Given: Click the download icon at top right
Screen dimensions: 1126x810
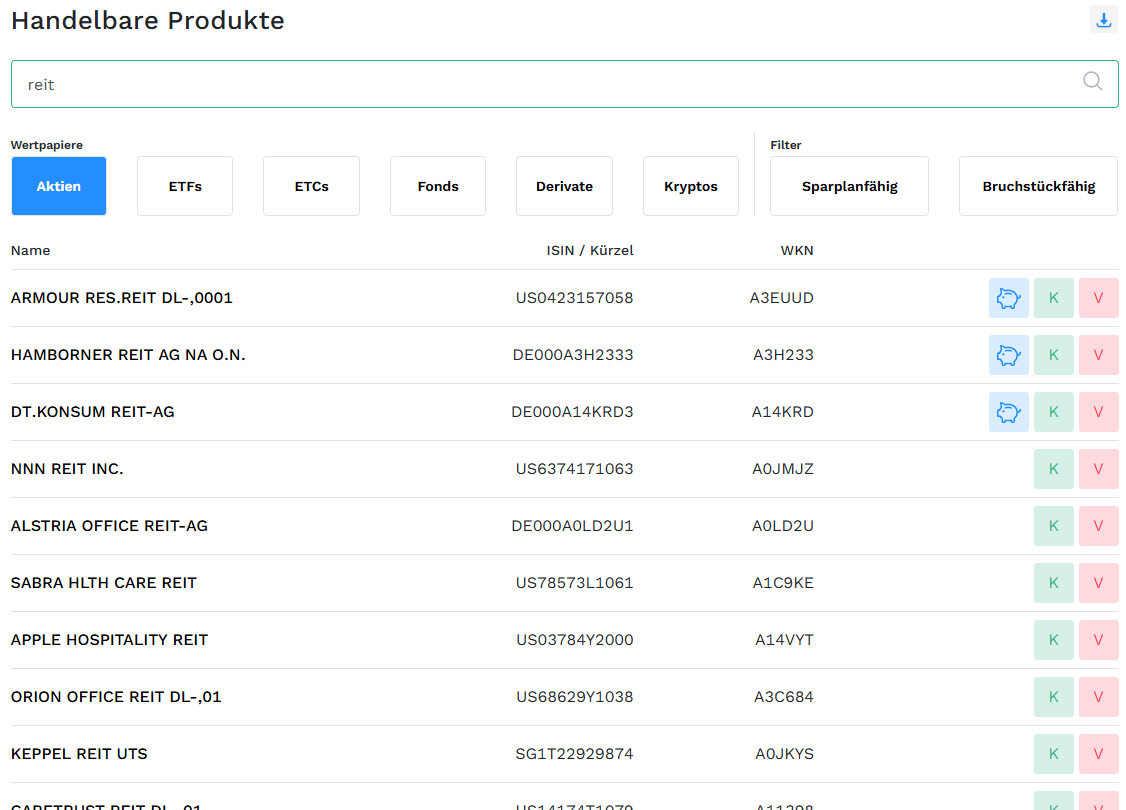Looking at the screenshot, I should tap(1103, 20).
